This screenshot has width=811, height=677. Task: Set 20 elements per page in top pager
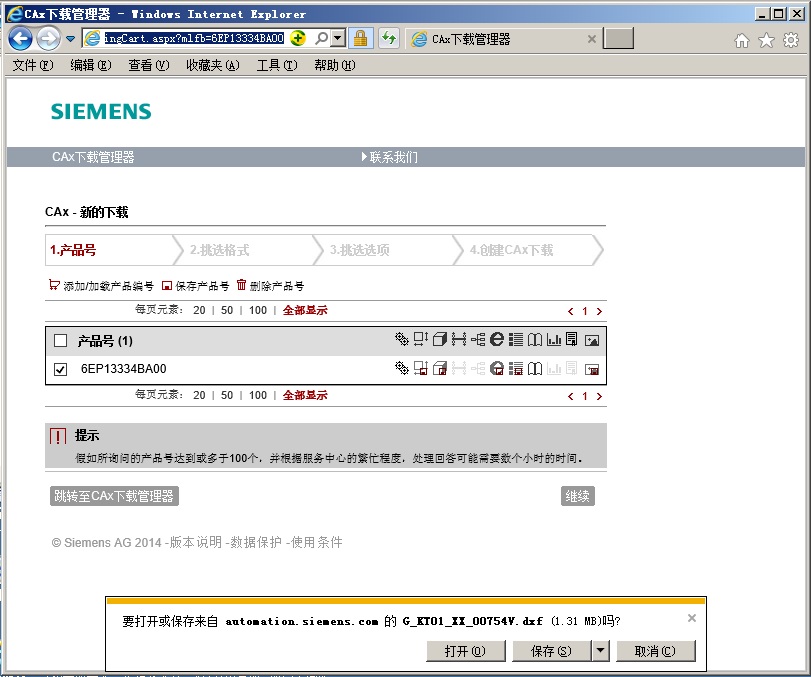[x=199, y=310]
